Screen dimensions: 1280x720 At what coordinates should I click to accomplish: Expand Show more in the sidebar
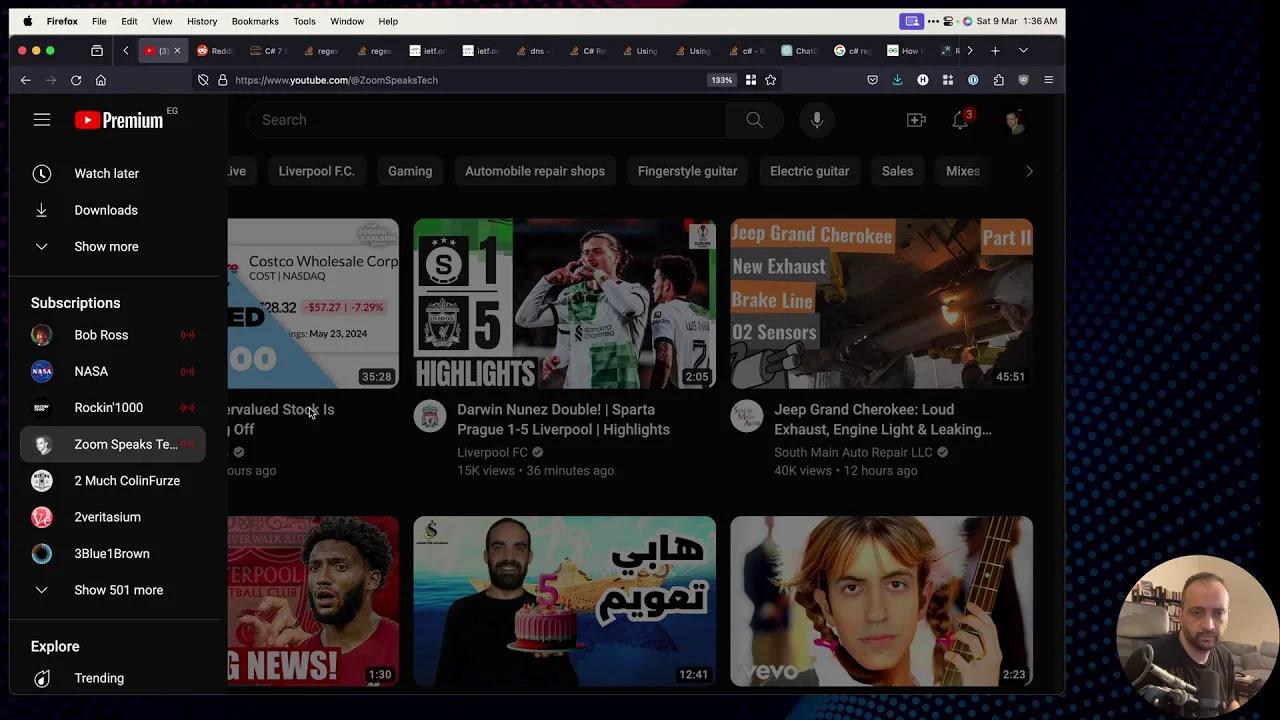coord(106,247)
